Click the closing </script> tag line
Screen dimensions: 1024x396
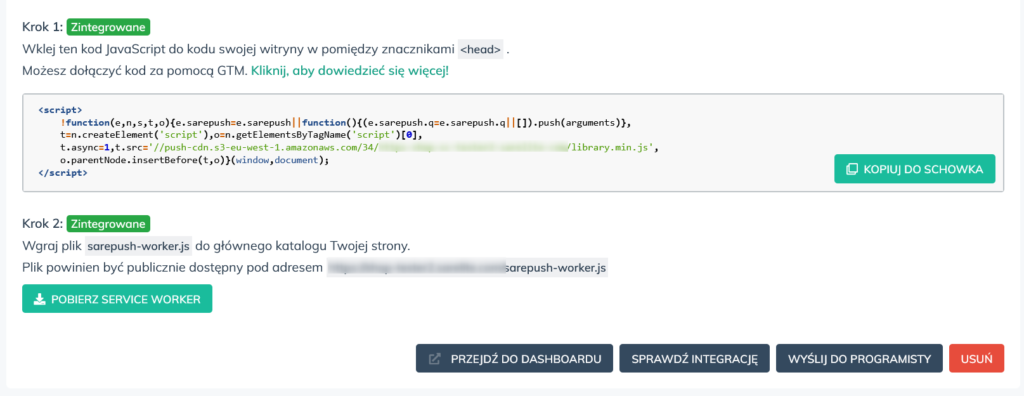coord(63,173)
